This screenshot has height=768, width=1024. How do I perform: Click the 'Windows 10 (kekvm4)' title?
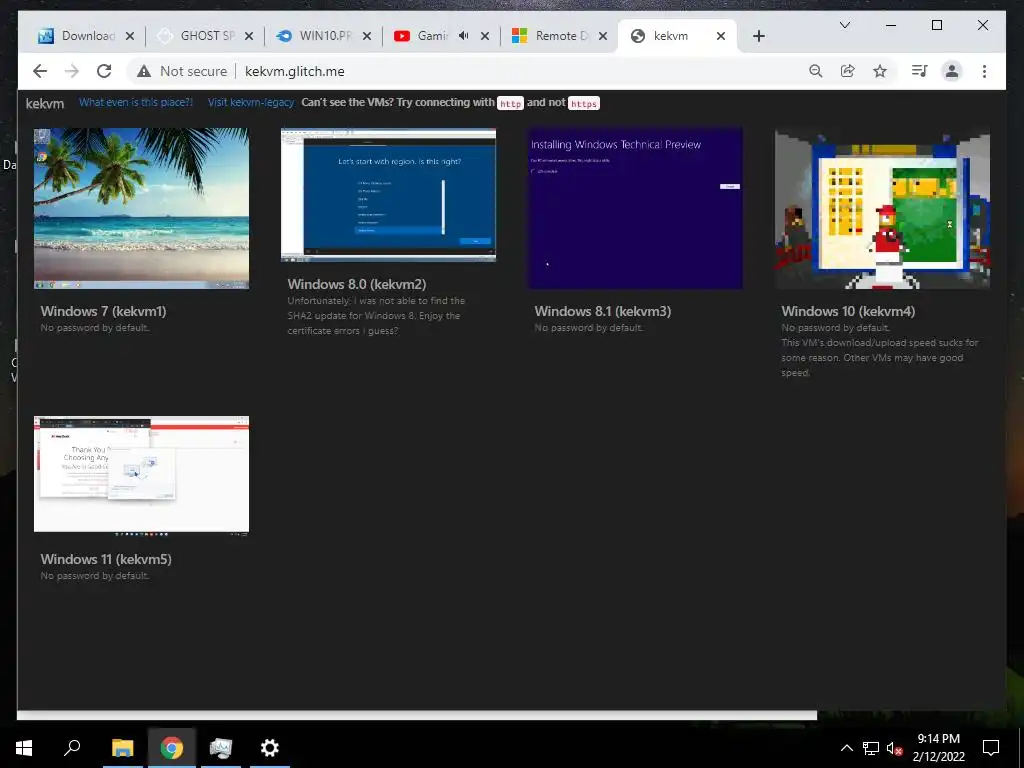coord(848,312)
